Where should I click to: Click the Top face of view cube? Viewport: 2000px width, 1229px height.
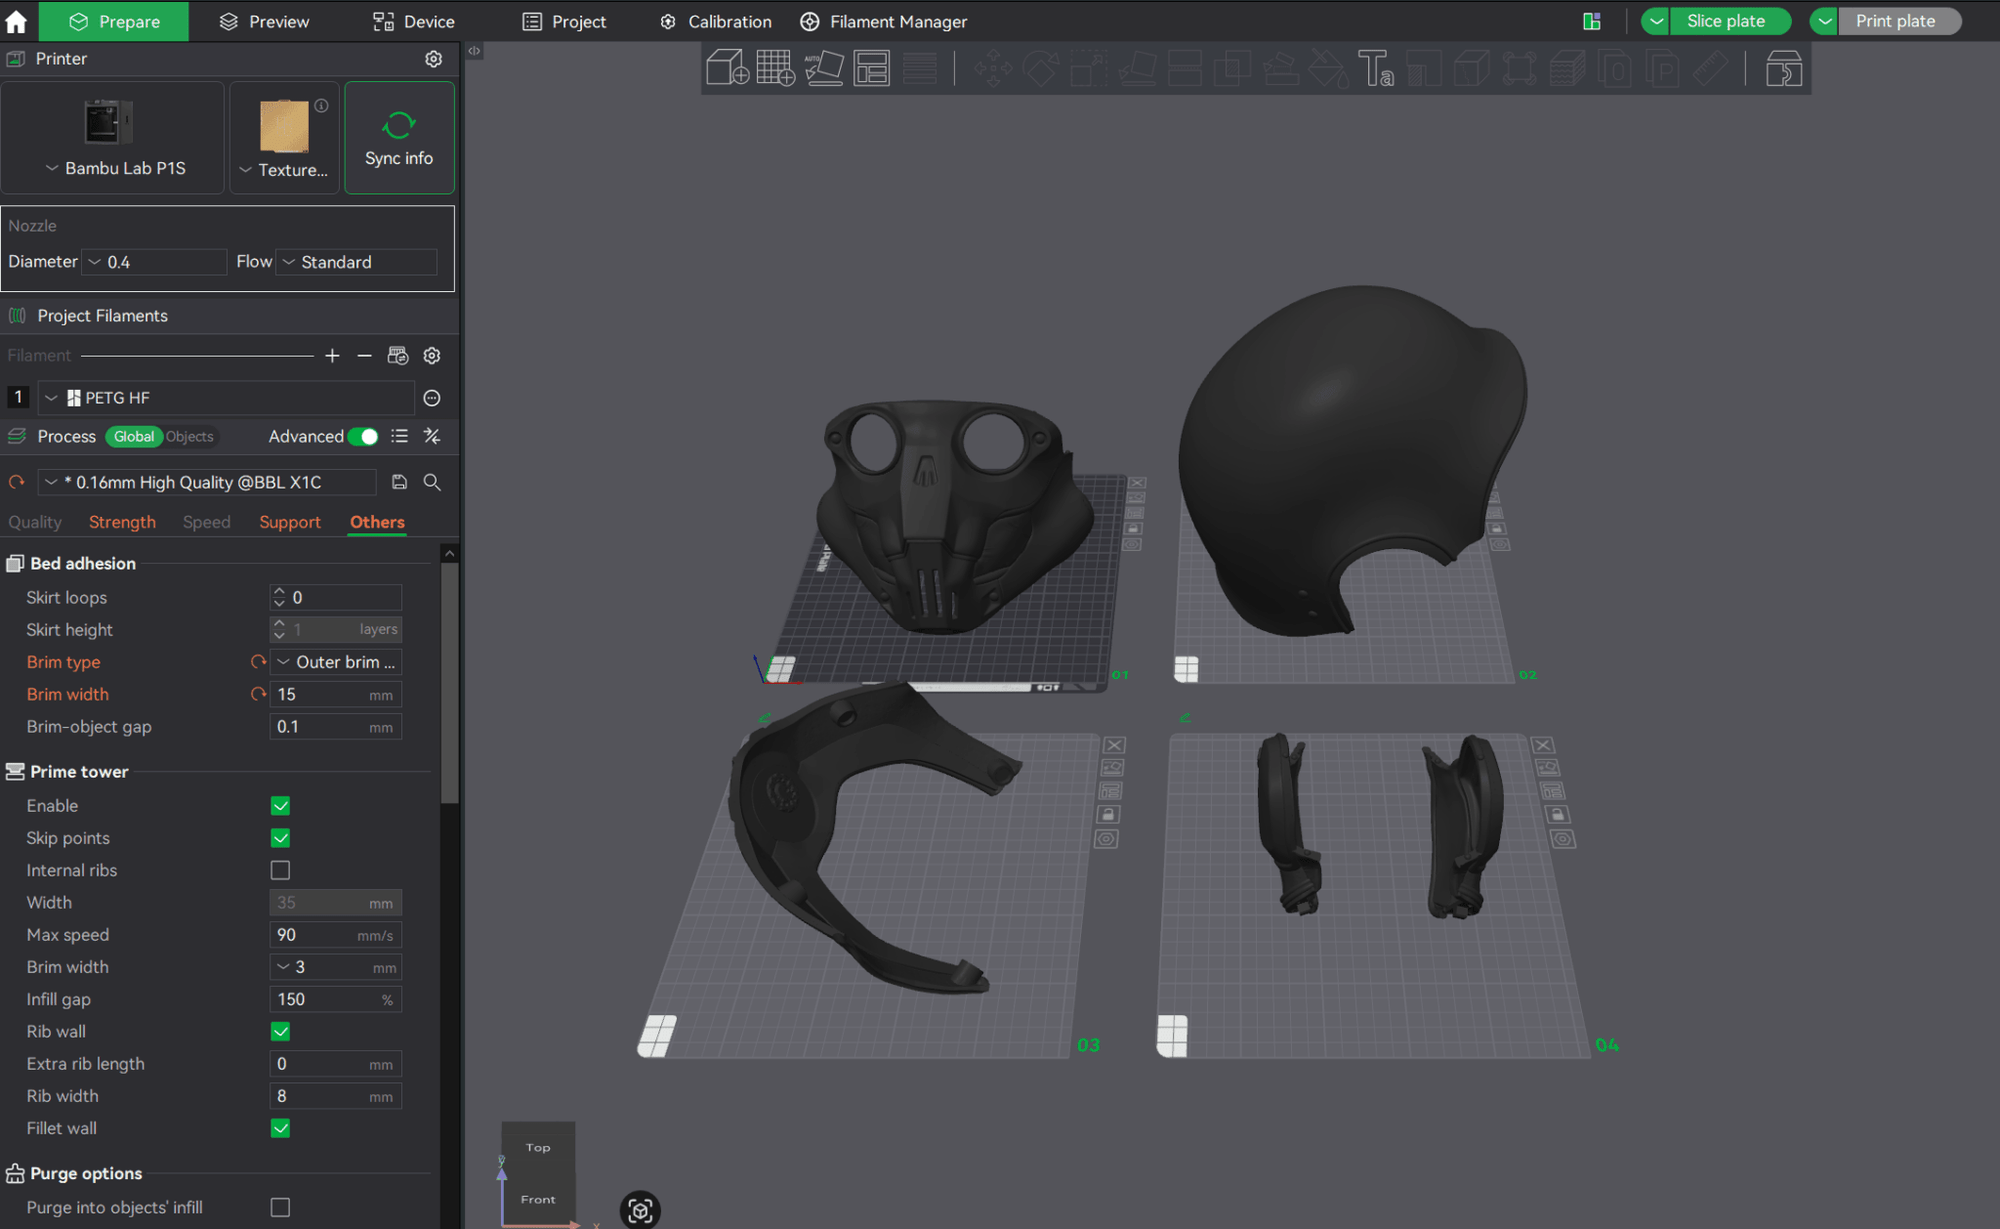[x=538, y=1148]
